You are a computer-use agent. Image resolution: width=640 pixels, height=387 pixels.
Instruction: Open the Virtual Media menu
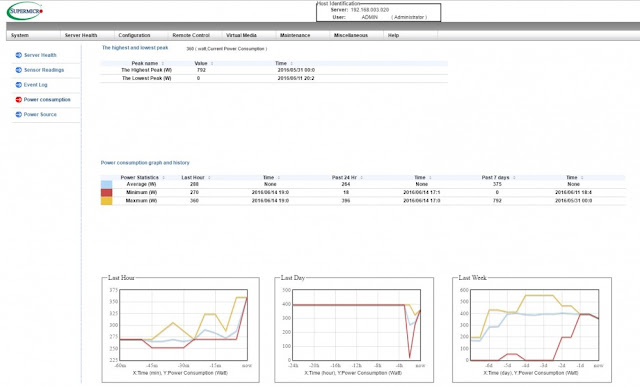pyautogui.click(x=241, y=36)
